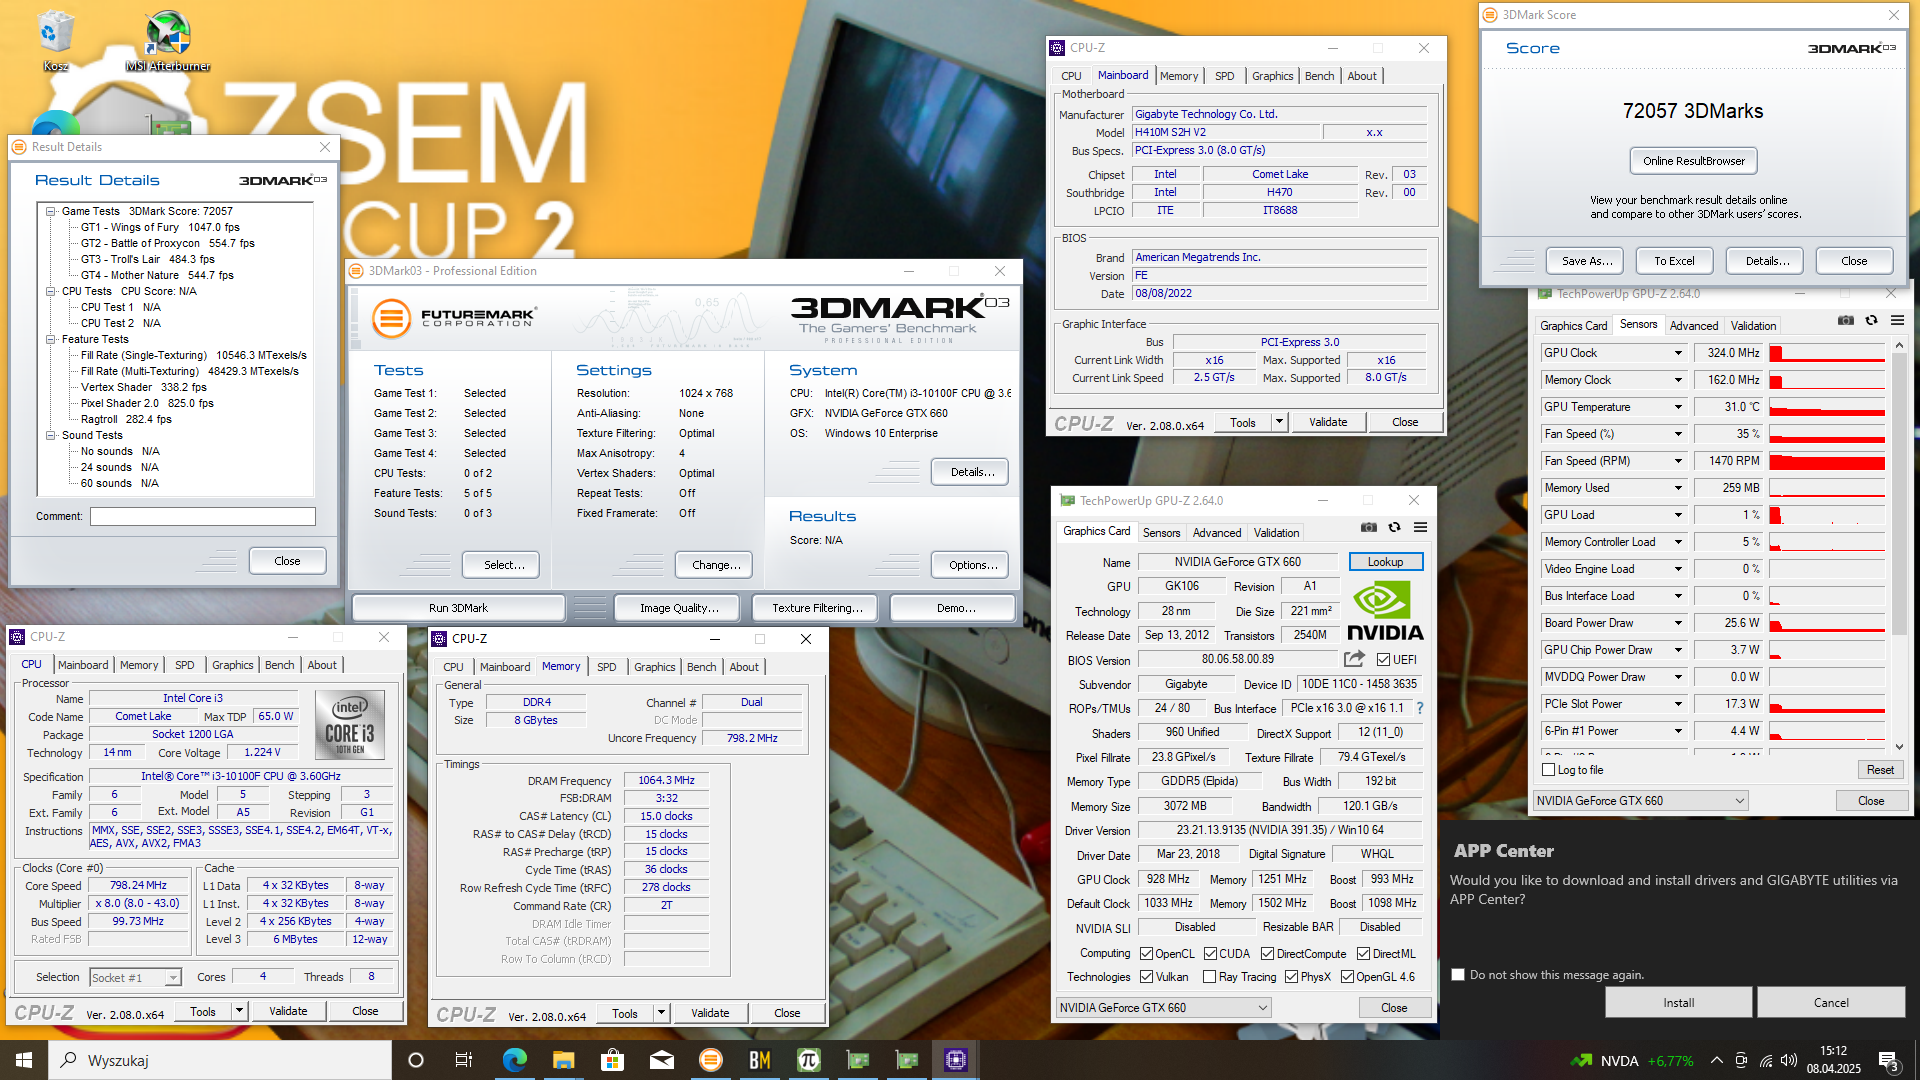Collapse the Feature Tests tree node
Viewport: 1920px width, 1080px height.
[50, 339]
